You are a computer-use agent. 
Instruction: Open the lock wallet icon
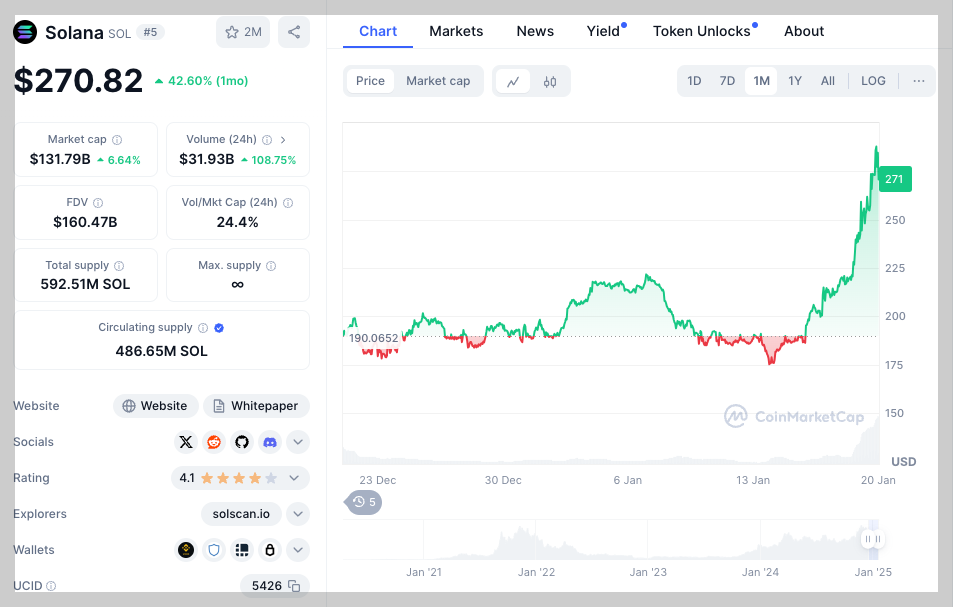tap(270, 550)
